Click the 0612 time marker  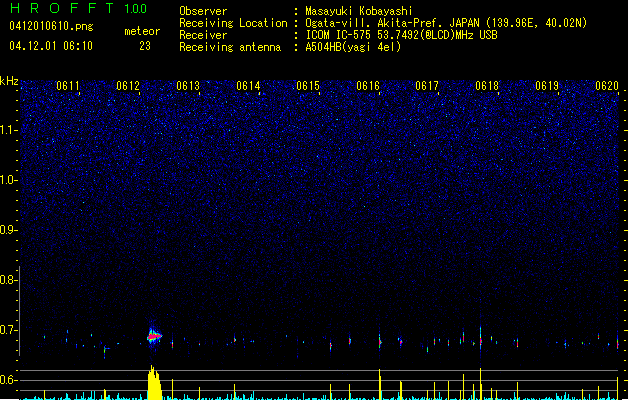coord(128,86)
